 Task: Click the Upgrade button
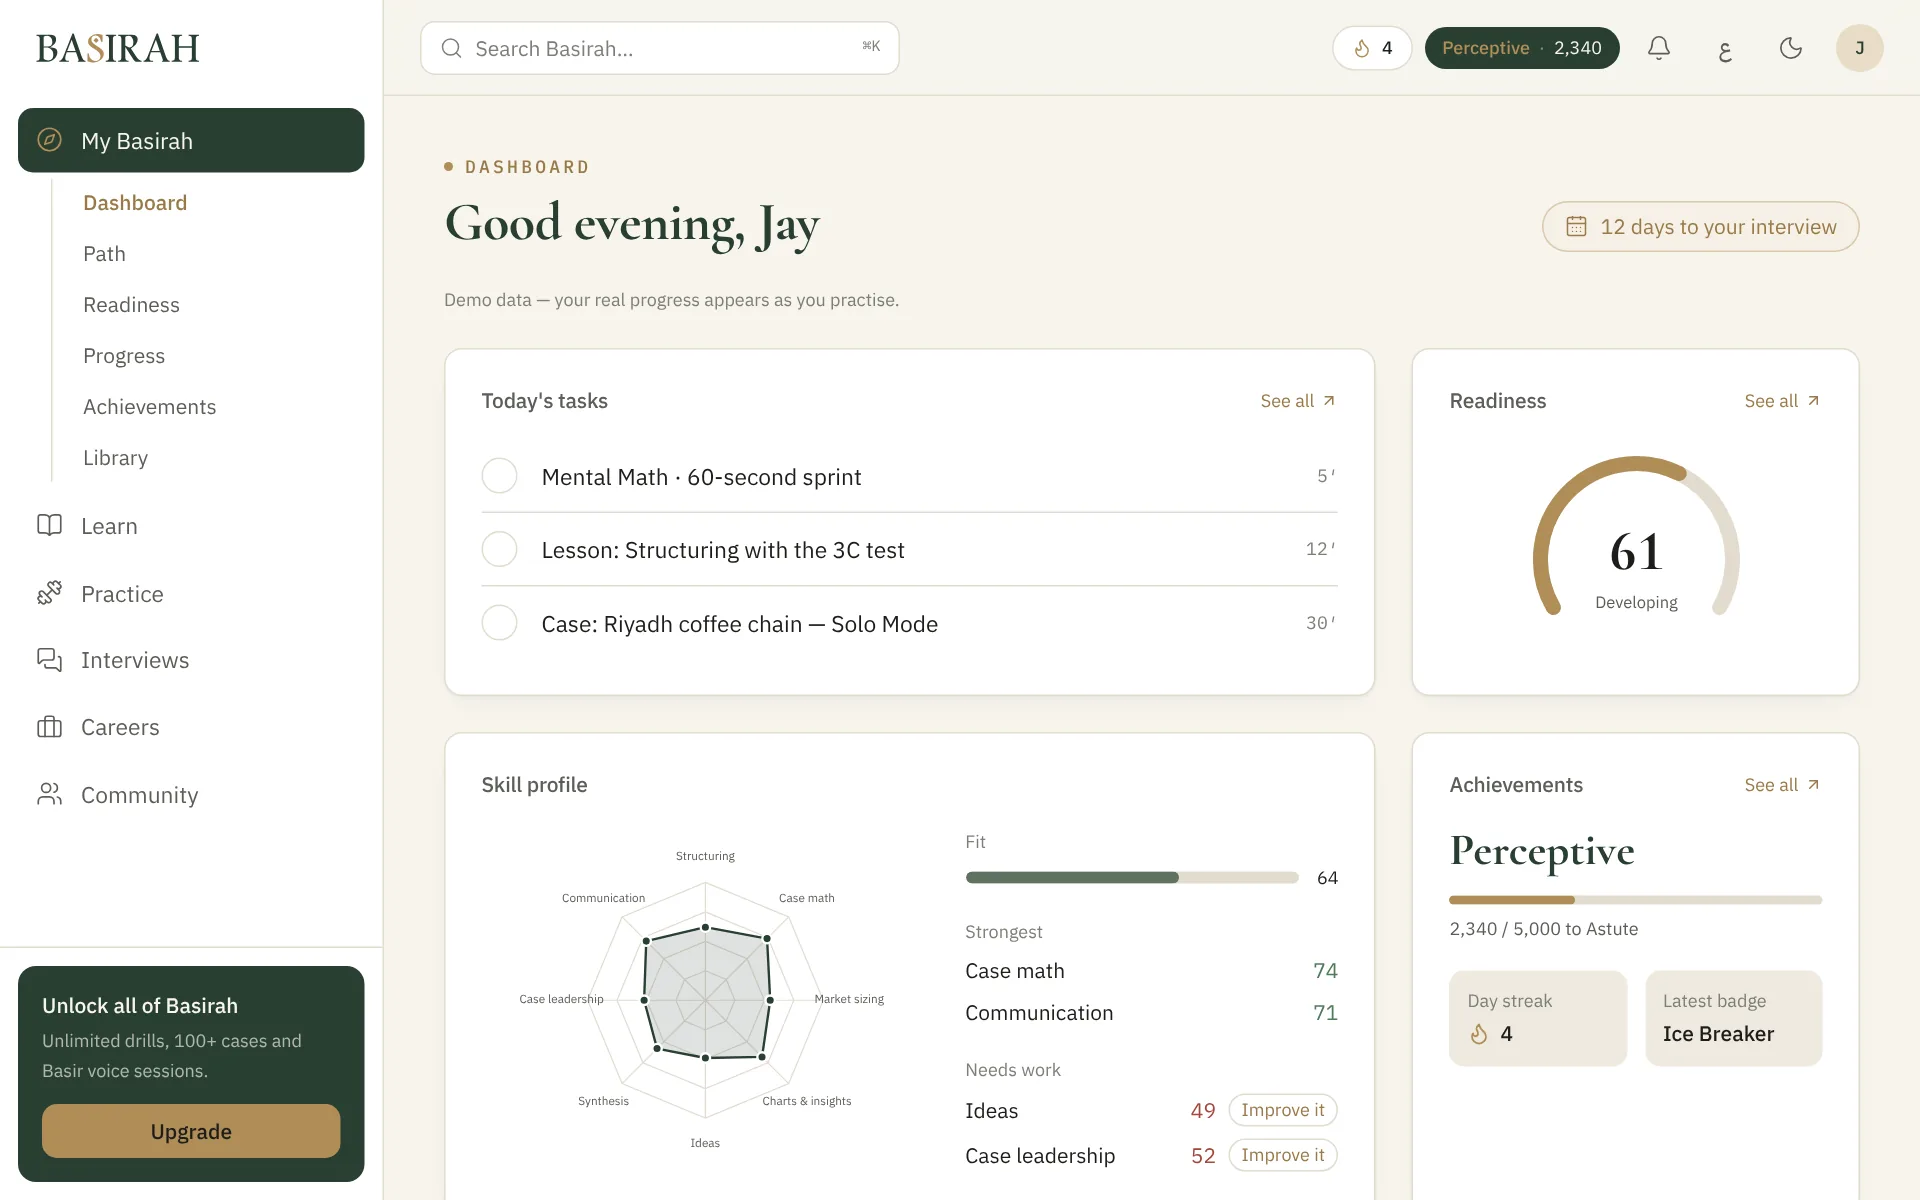tap(191, 1131)
